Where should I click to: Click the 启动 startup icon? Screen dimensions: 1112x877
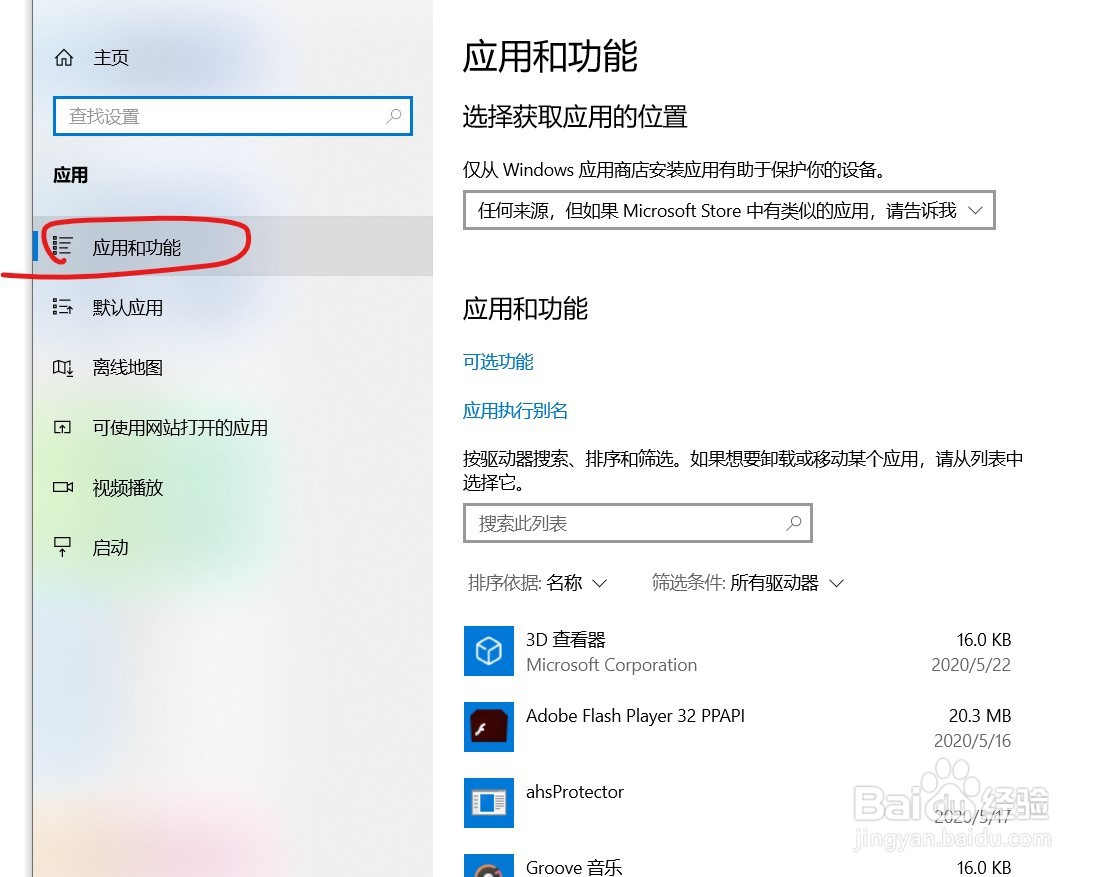[x=62, y=547]
